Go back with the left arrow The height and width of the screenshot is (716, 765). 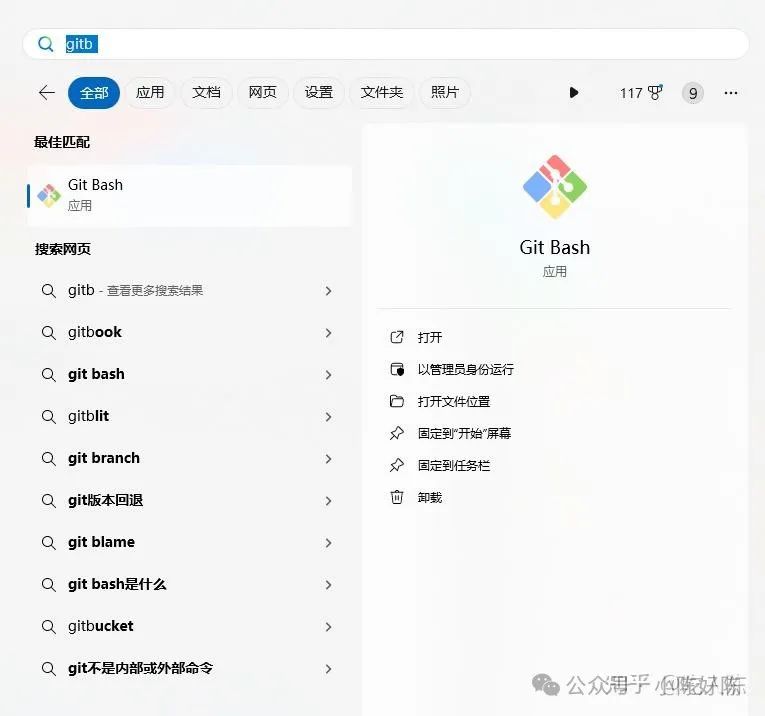tap(47, 93)
